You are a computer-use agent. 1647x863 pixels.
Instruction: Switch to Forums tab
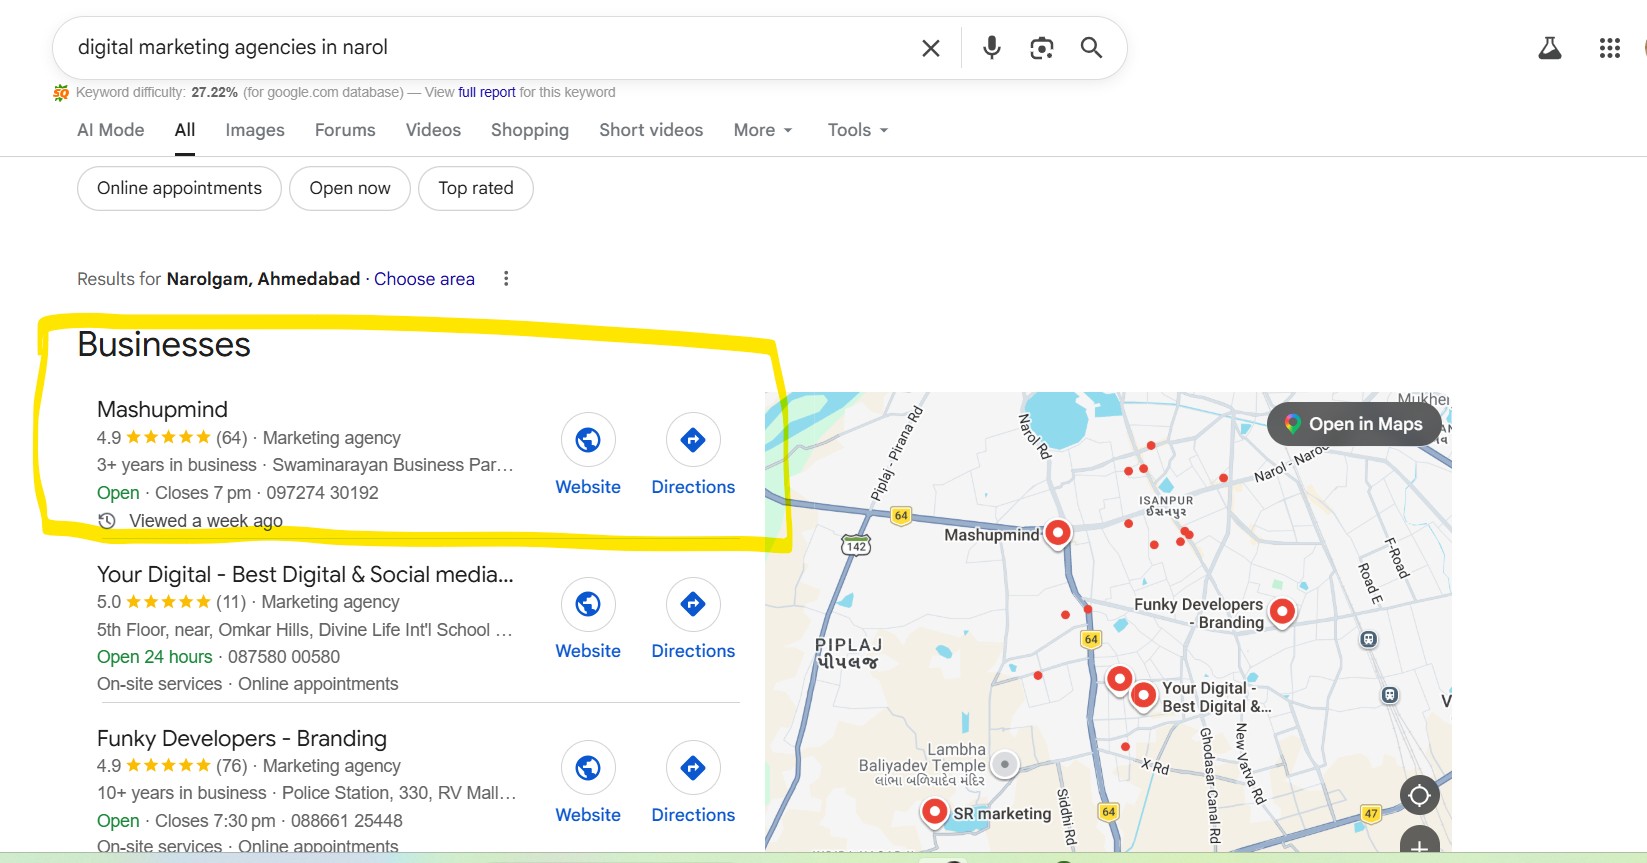(345, 130)
